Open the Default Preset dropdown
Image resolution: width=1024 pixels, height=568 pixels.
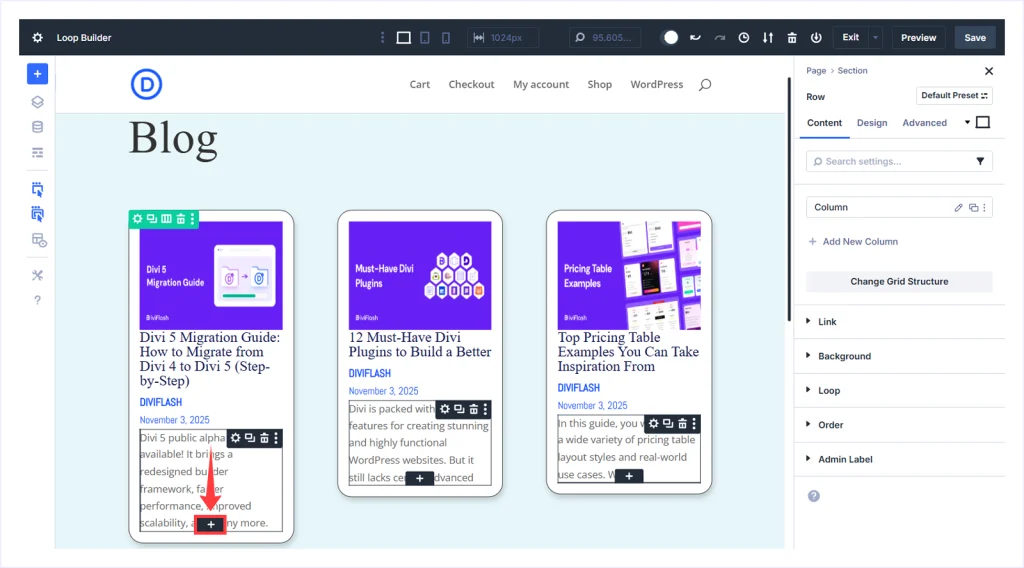tap(954, 96)
